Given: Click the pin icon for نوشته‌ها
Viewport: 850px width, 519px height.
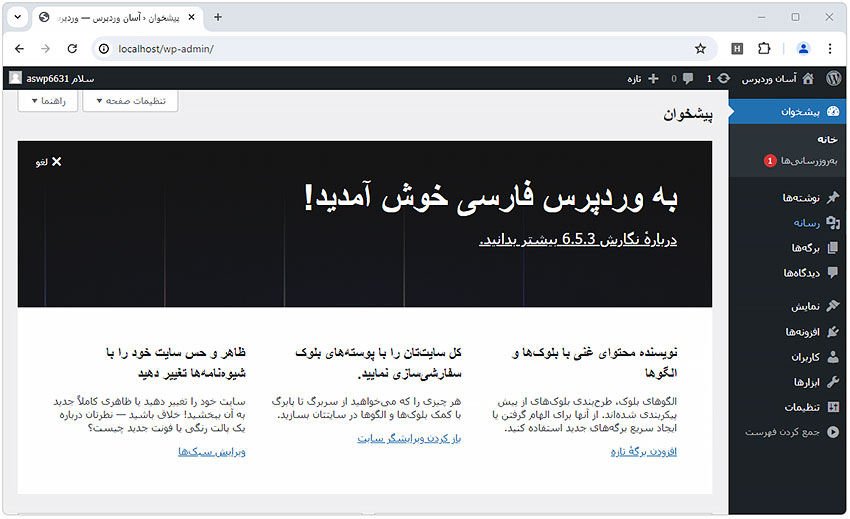Looking at the screenshot, I should pyautogui.click(x=833, y=197).
